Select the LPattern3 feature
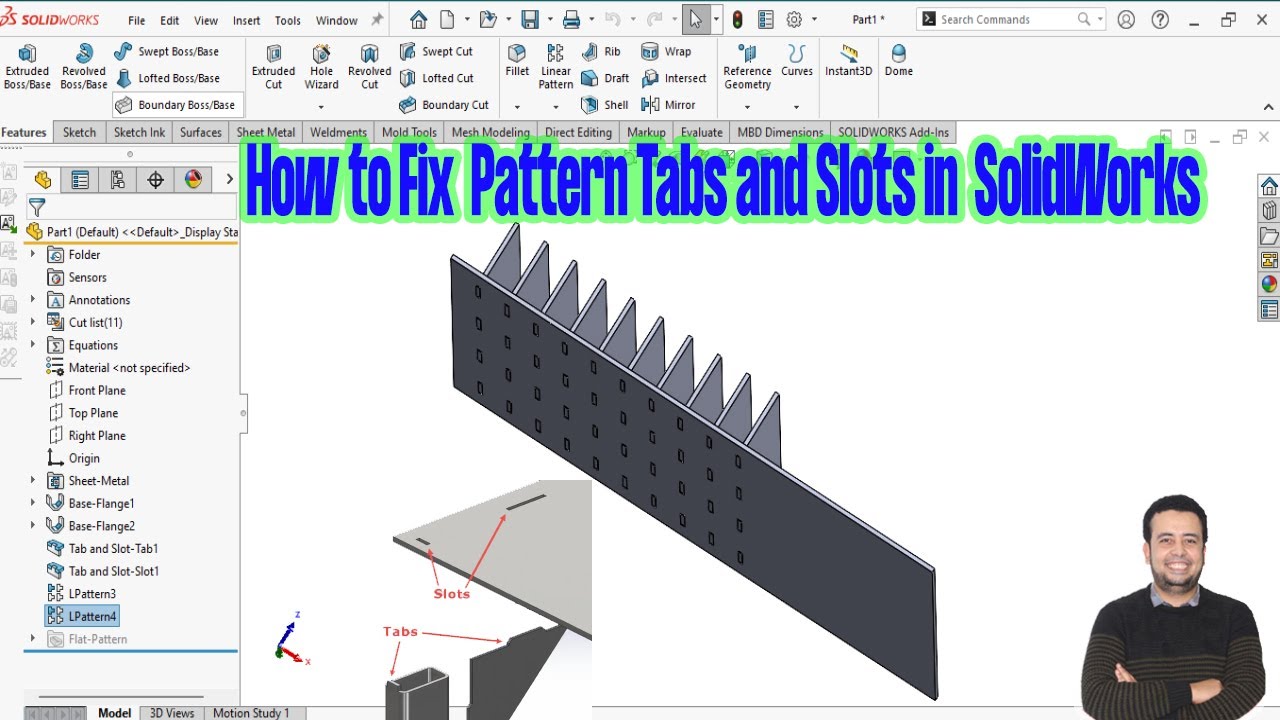This screenshot has height=720, width=1280. [x=82, y=594]
